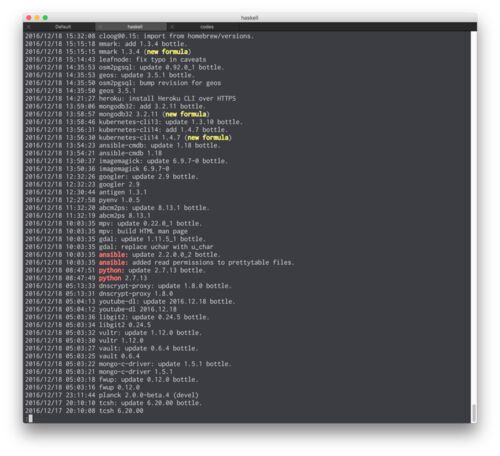Click line 'tcsh 6.20.00'
This screenshot has height=456, width=500.
[x=121, y=411]
